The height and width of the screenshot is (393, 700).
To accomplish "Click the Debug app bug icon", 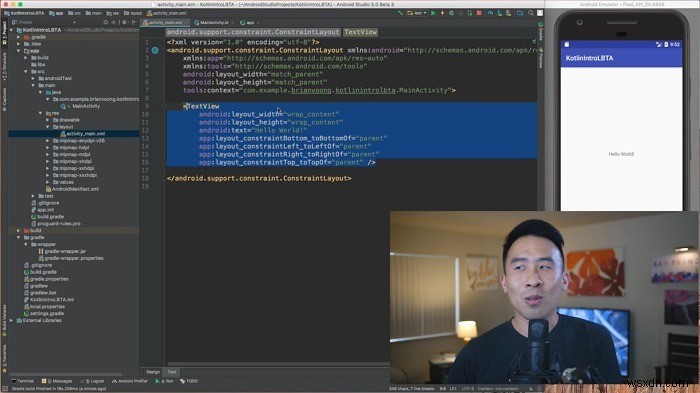I will click(x=452, y=13).
